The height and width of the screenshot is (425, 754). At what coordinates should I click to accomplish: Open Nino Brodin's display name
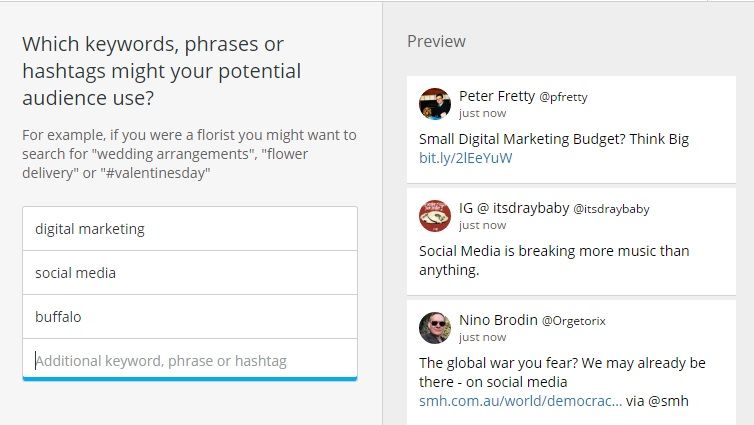coord(498,320)
